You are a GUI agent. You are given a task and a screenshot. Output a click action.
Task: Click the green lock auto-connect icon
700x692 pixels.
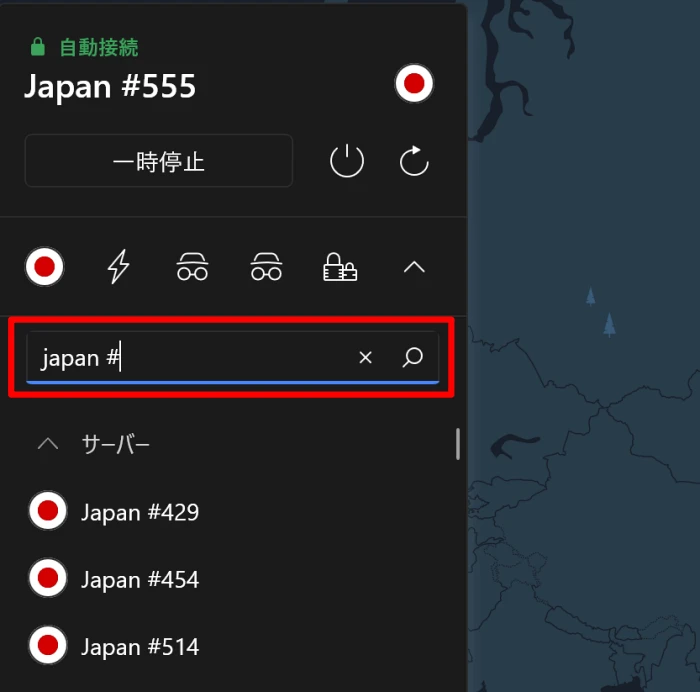38,47
